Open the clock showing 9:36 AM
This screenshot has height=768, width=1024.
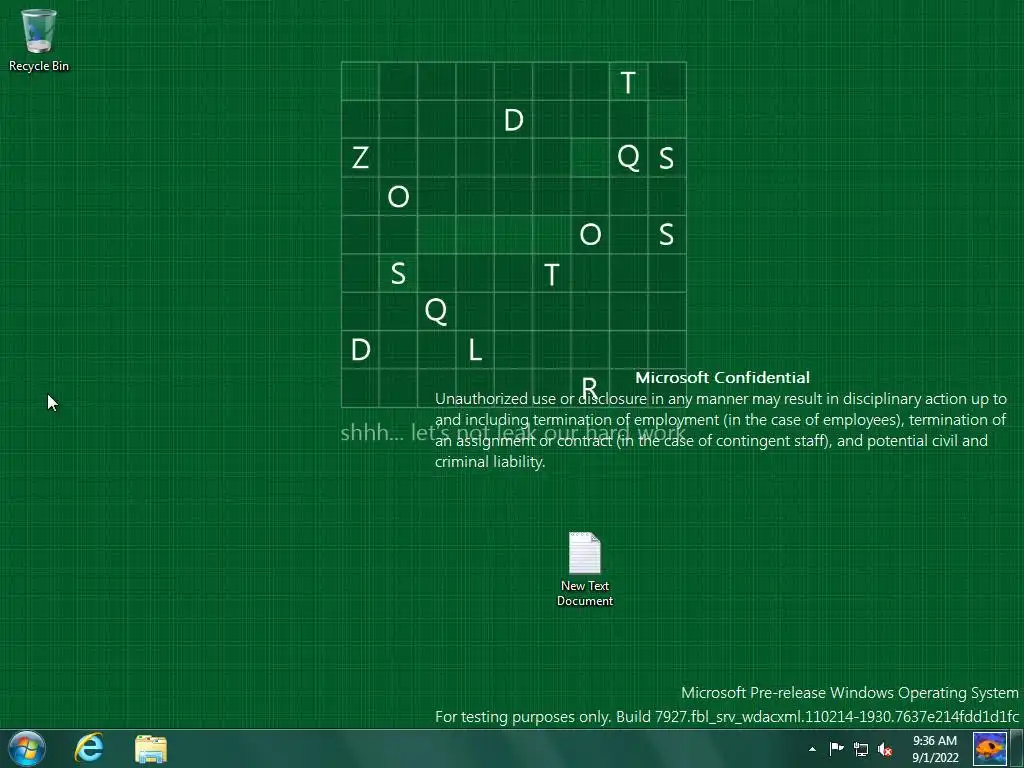click(935, 749)
